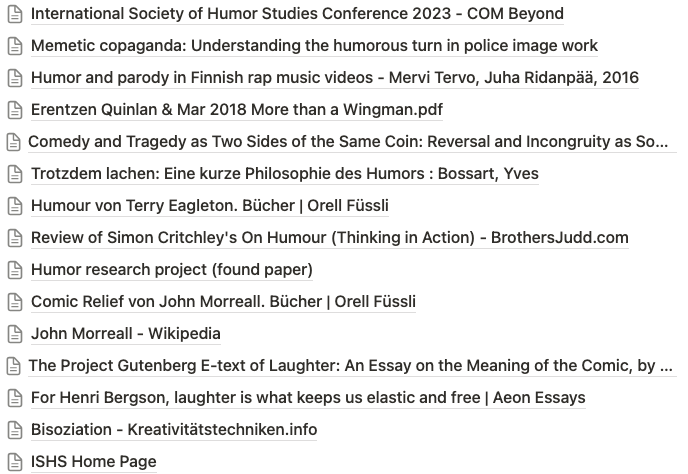Click page icon beside Bisoziation entry

(x=14, y=429)
